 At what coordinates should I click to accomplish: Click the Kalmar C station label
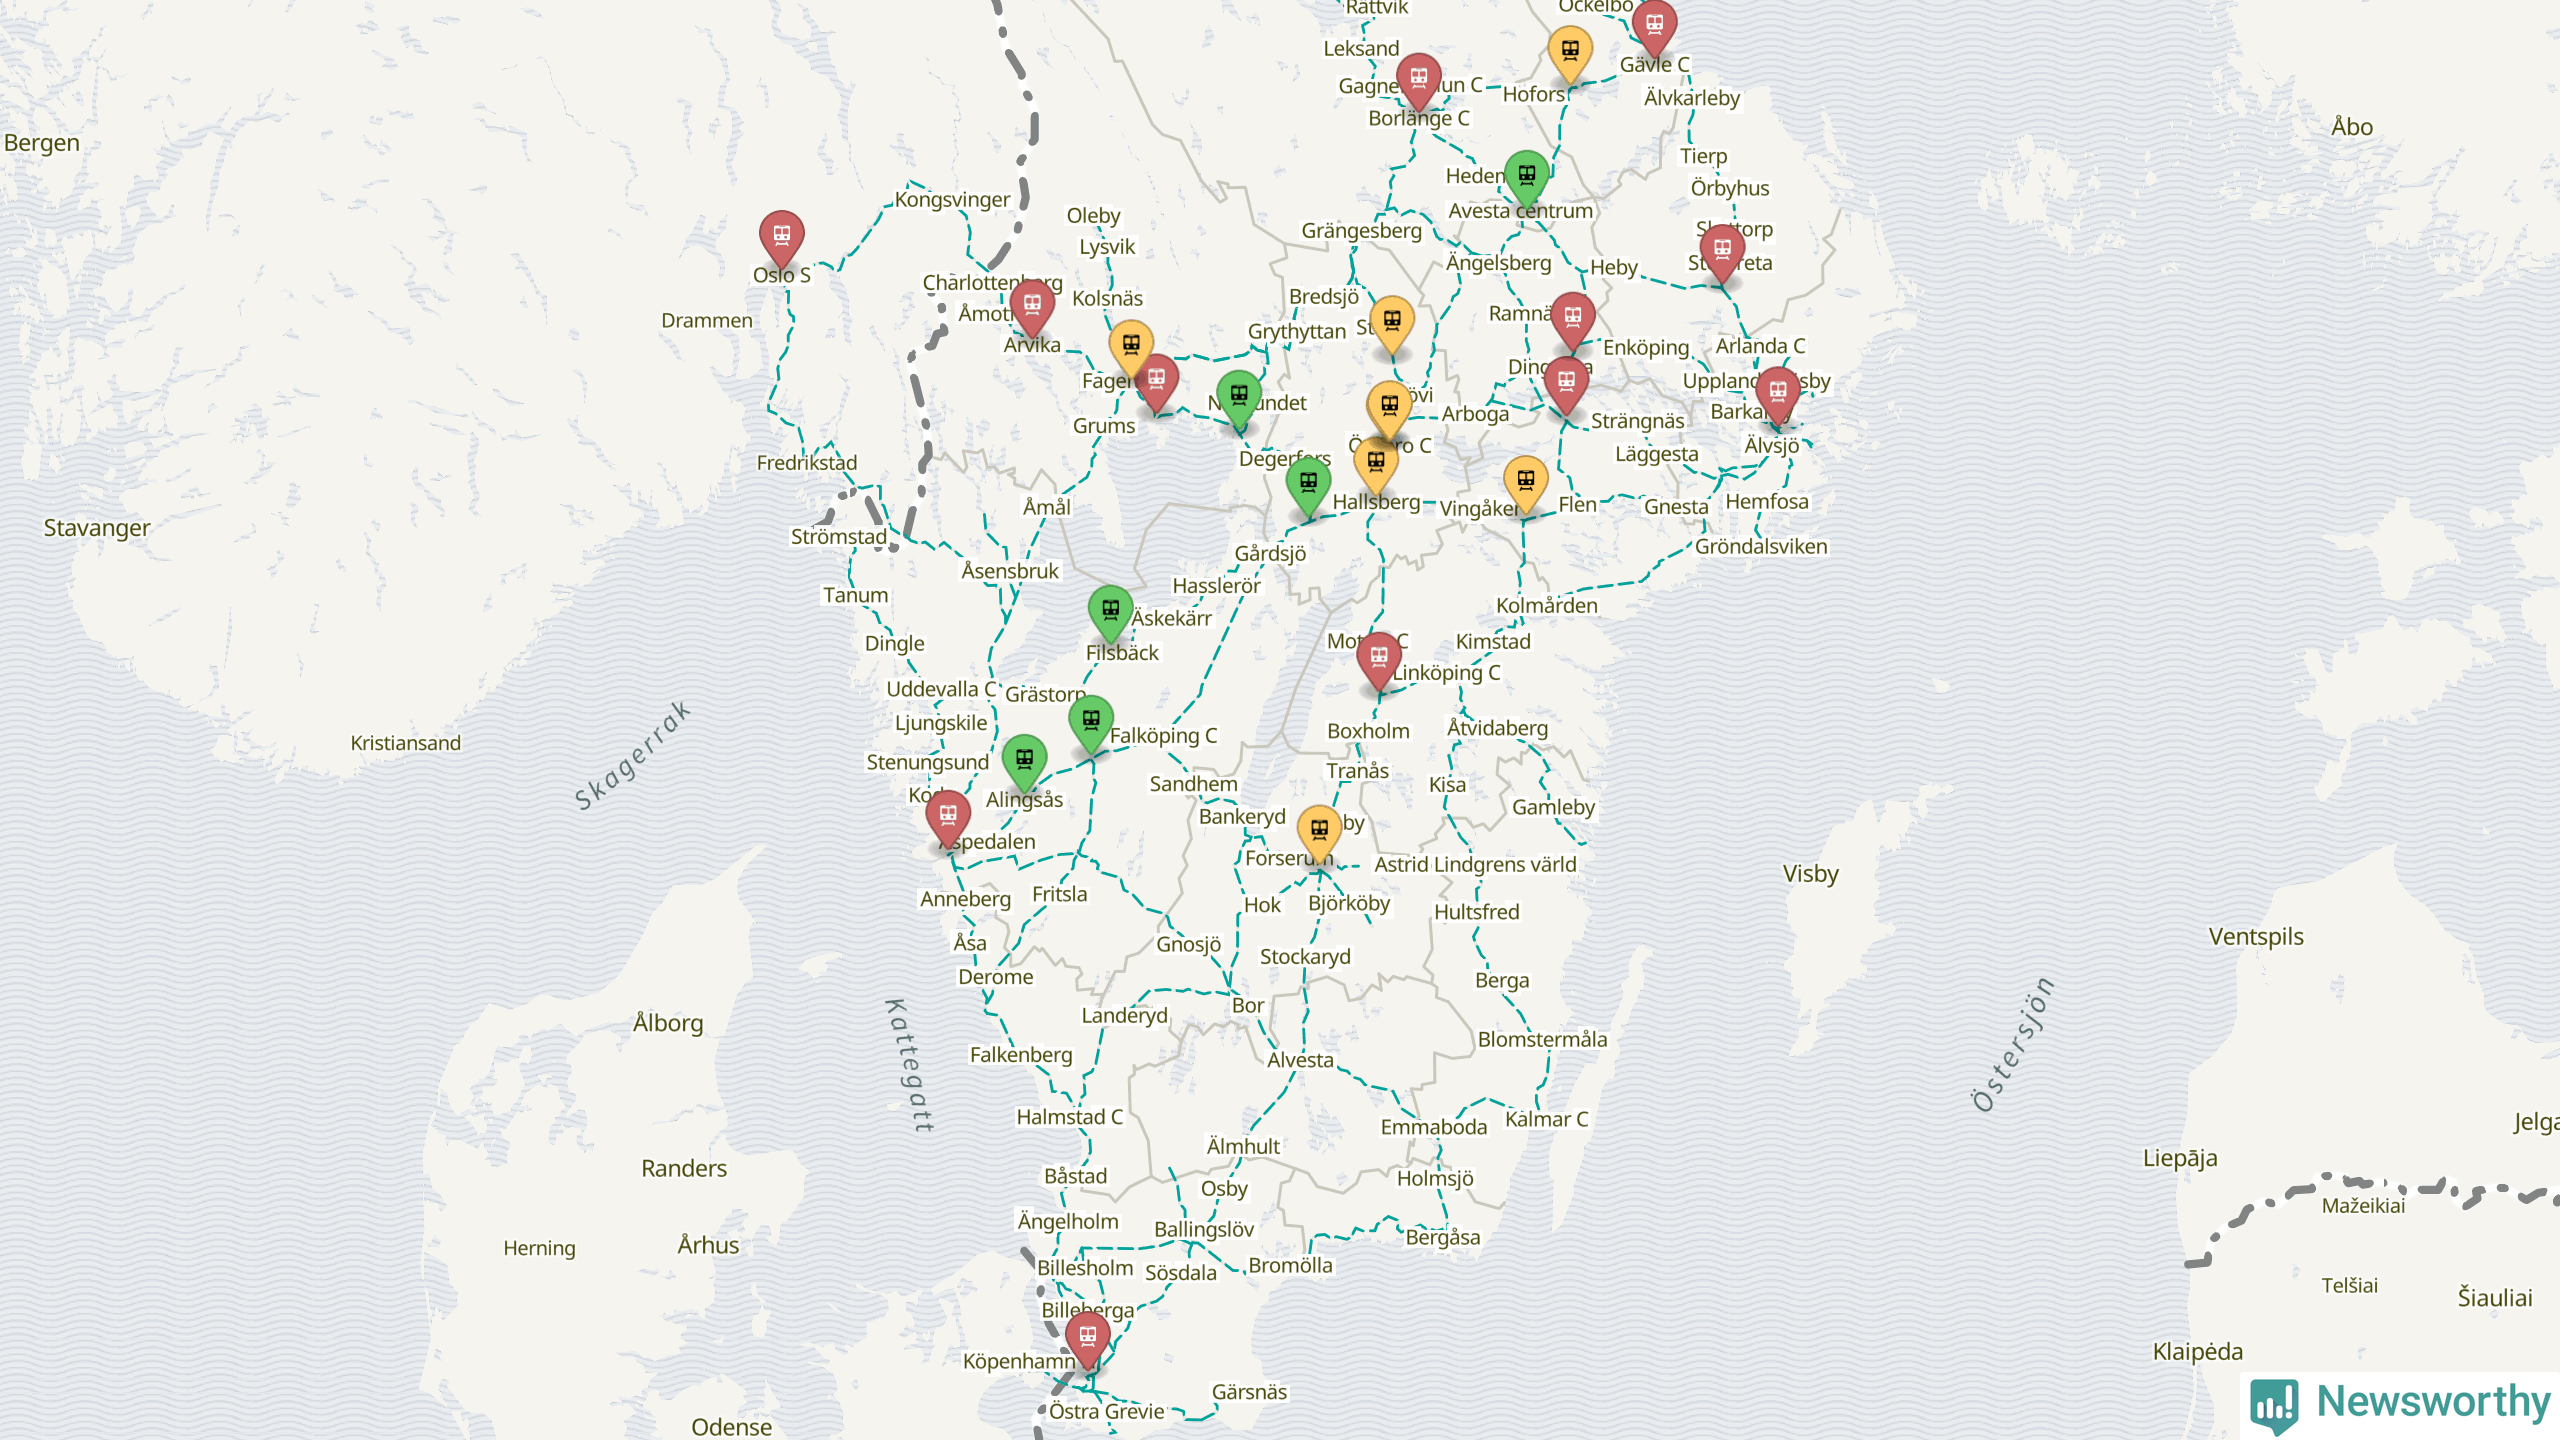1546,1119
